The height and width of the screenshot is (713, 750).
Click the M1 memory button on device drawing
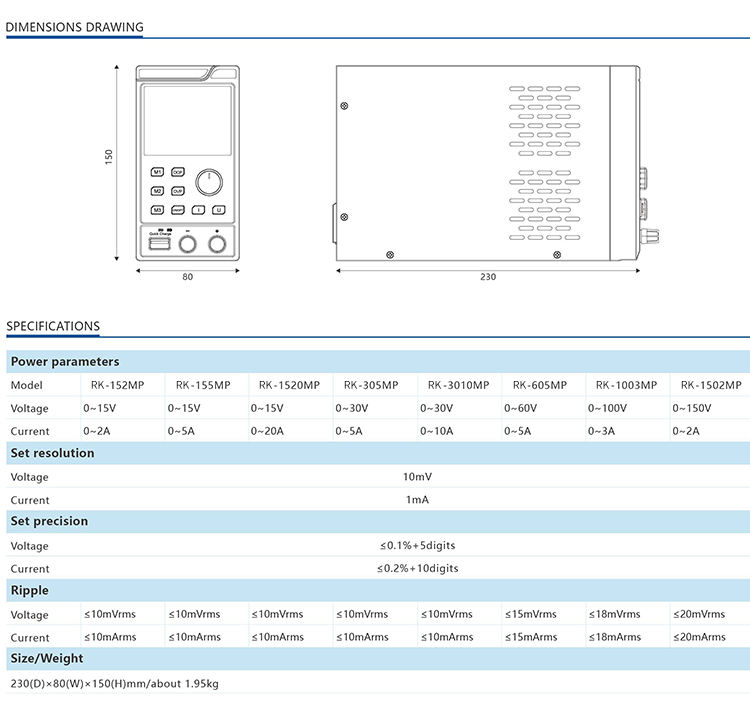[157, 172]
